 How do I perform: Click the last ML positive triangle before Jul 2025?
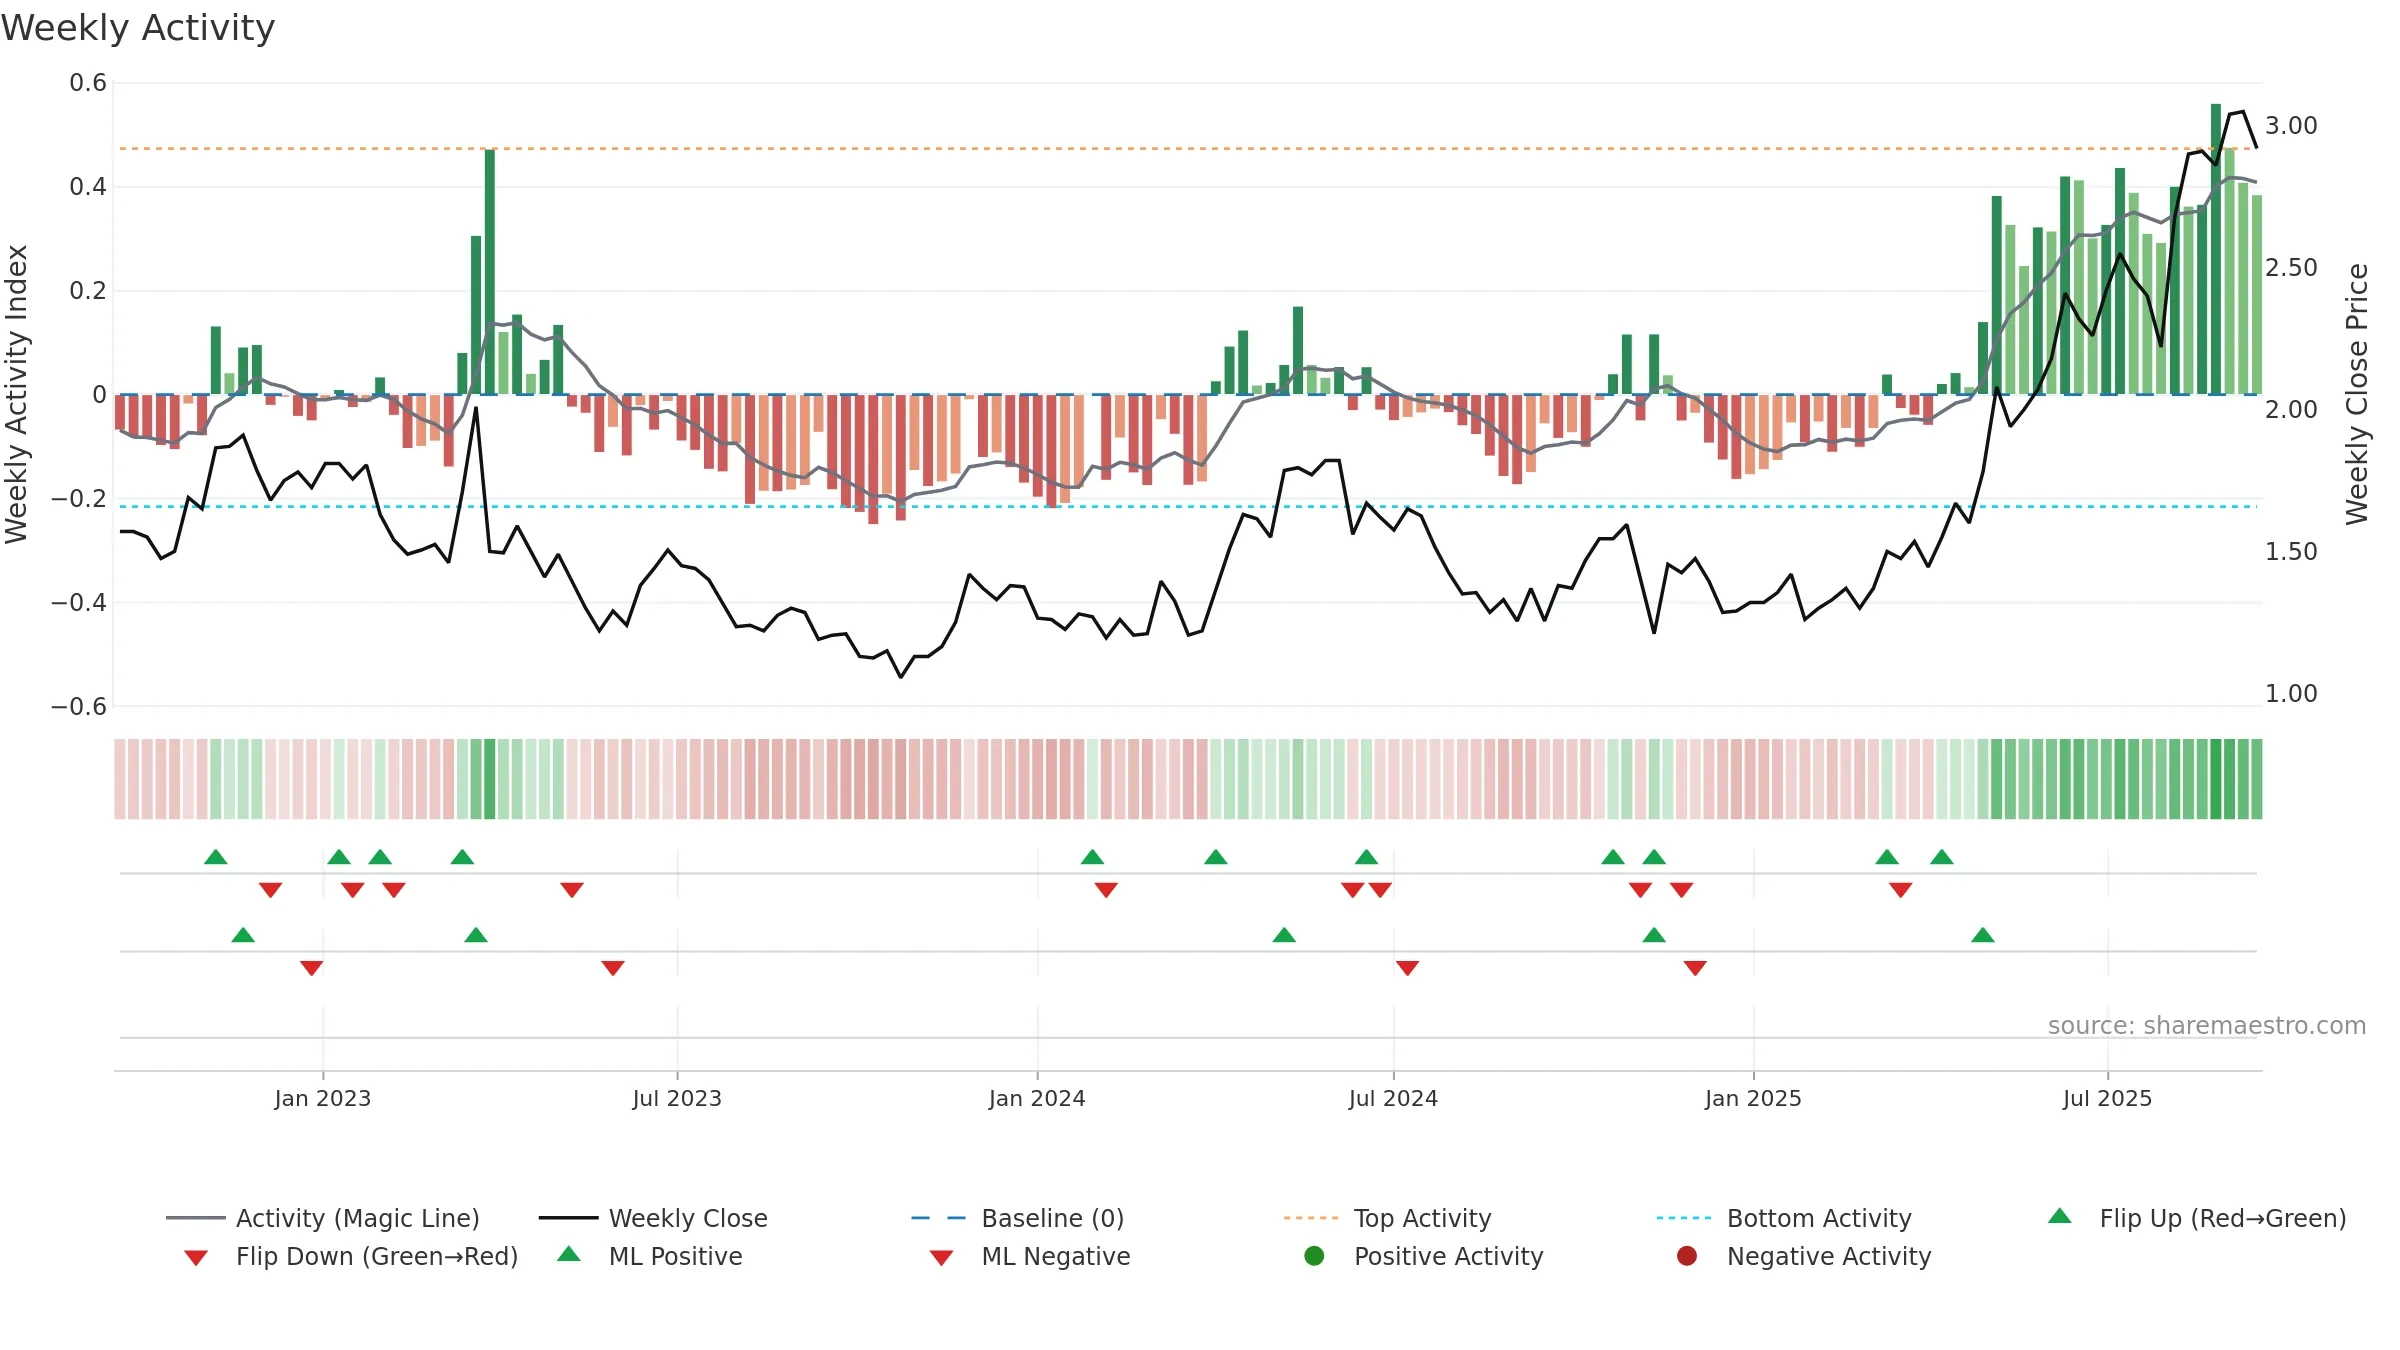[x=1983, y=935]
